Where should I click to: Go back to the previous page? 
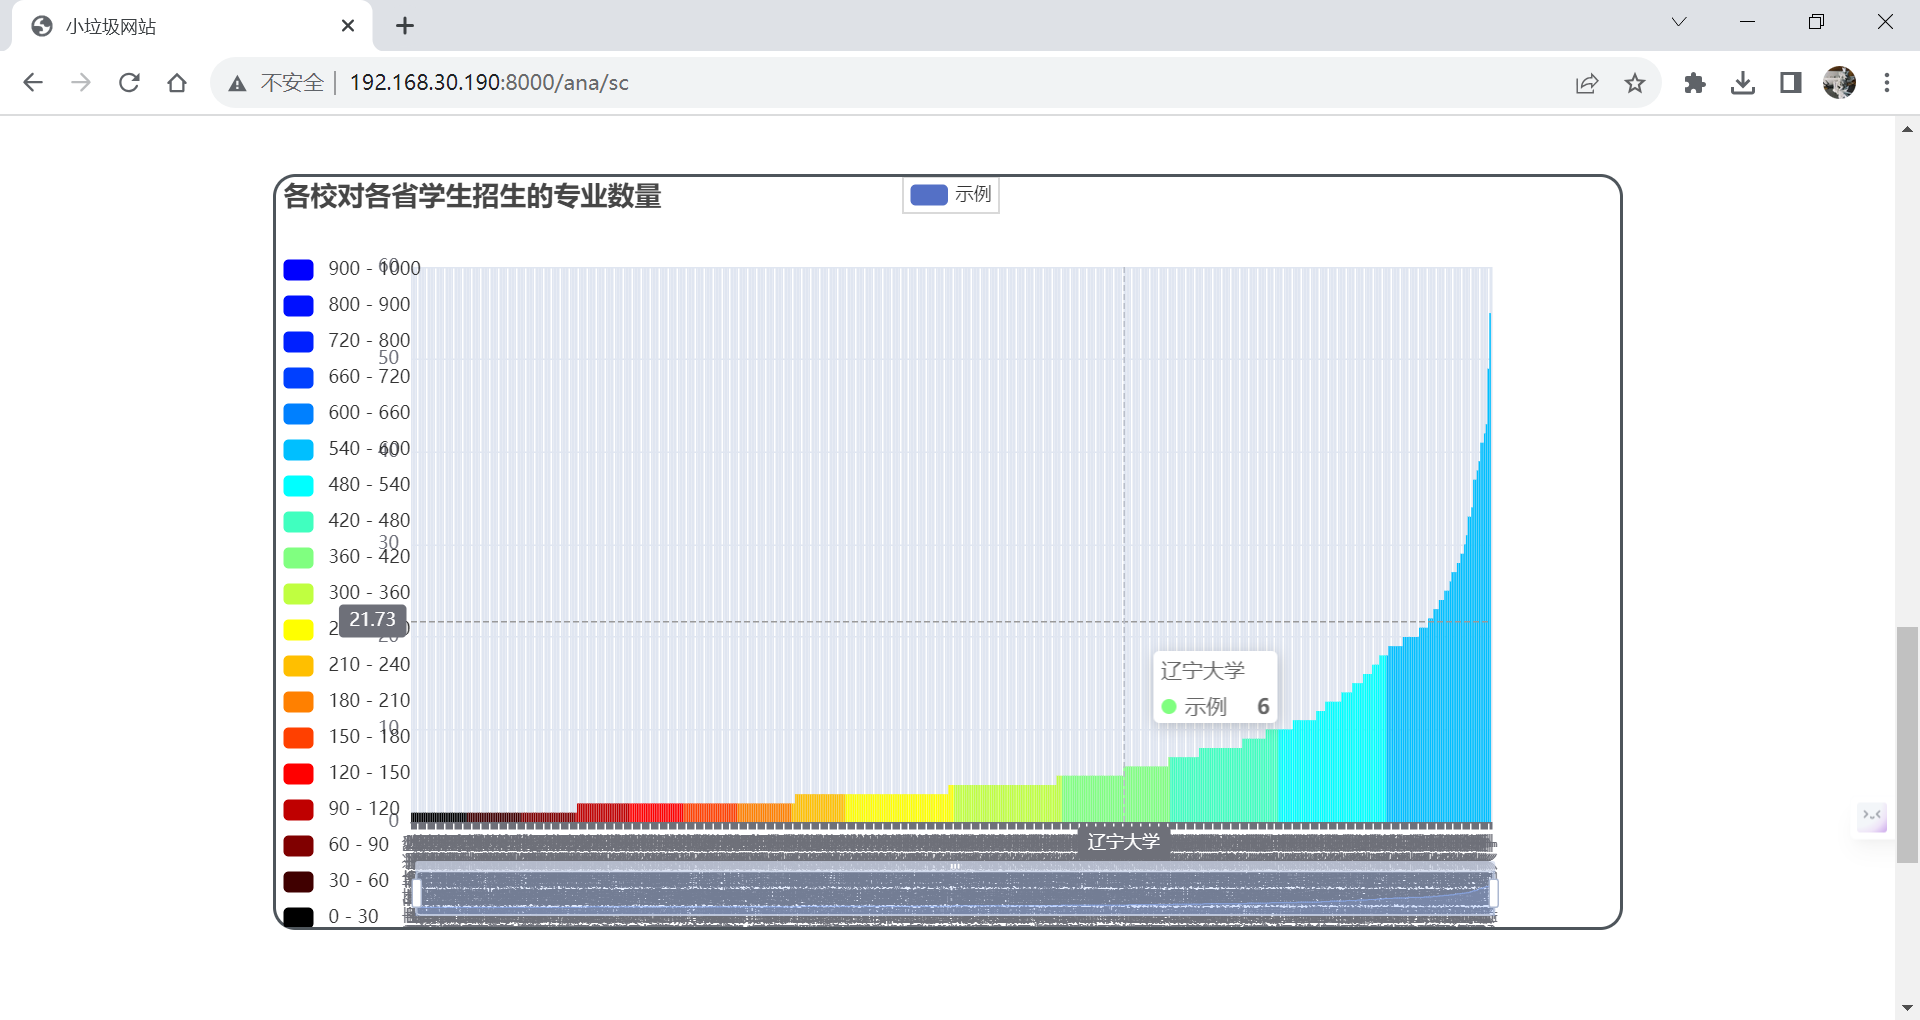[x=33, y=83]
